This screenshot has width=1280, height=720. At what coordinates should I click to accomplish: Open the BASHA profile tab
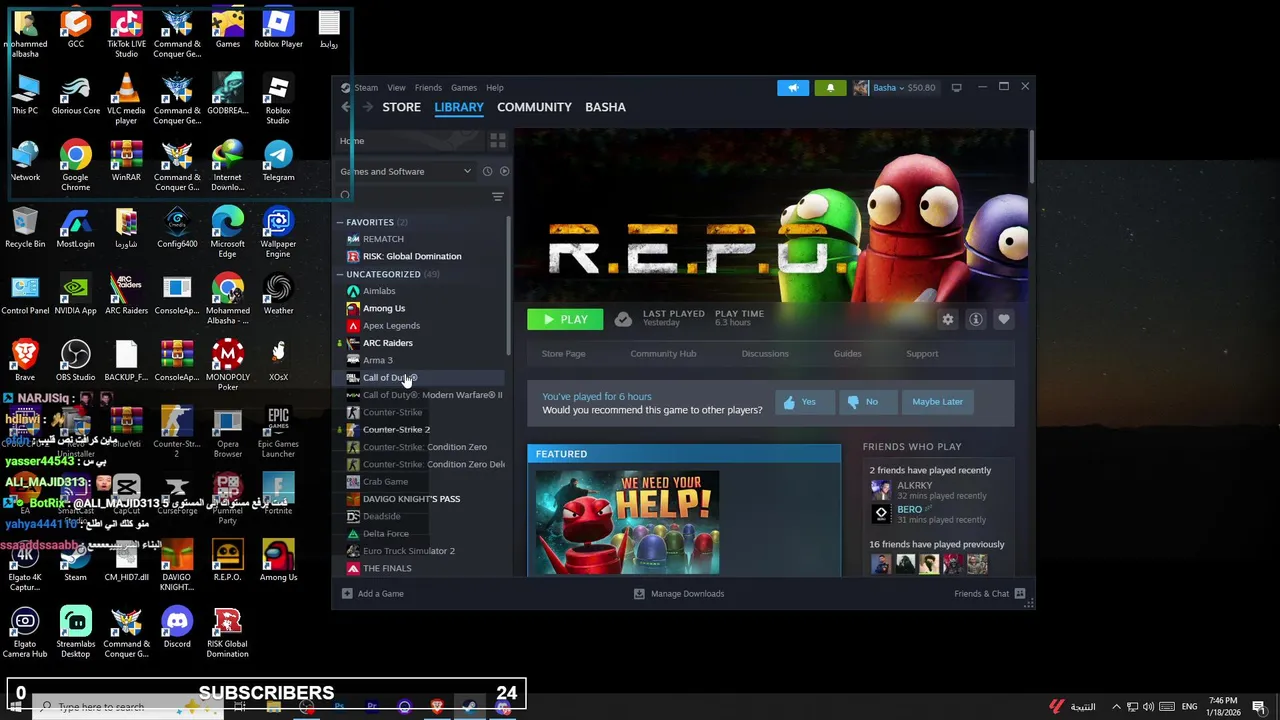(605, 107)
